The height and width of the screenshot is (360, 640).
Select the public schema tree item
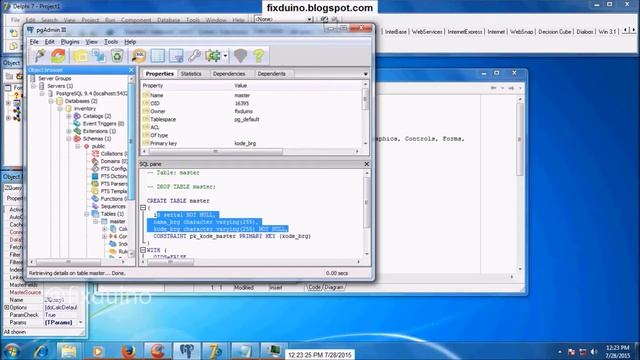tap(98, 146)
